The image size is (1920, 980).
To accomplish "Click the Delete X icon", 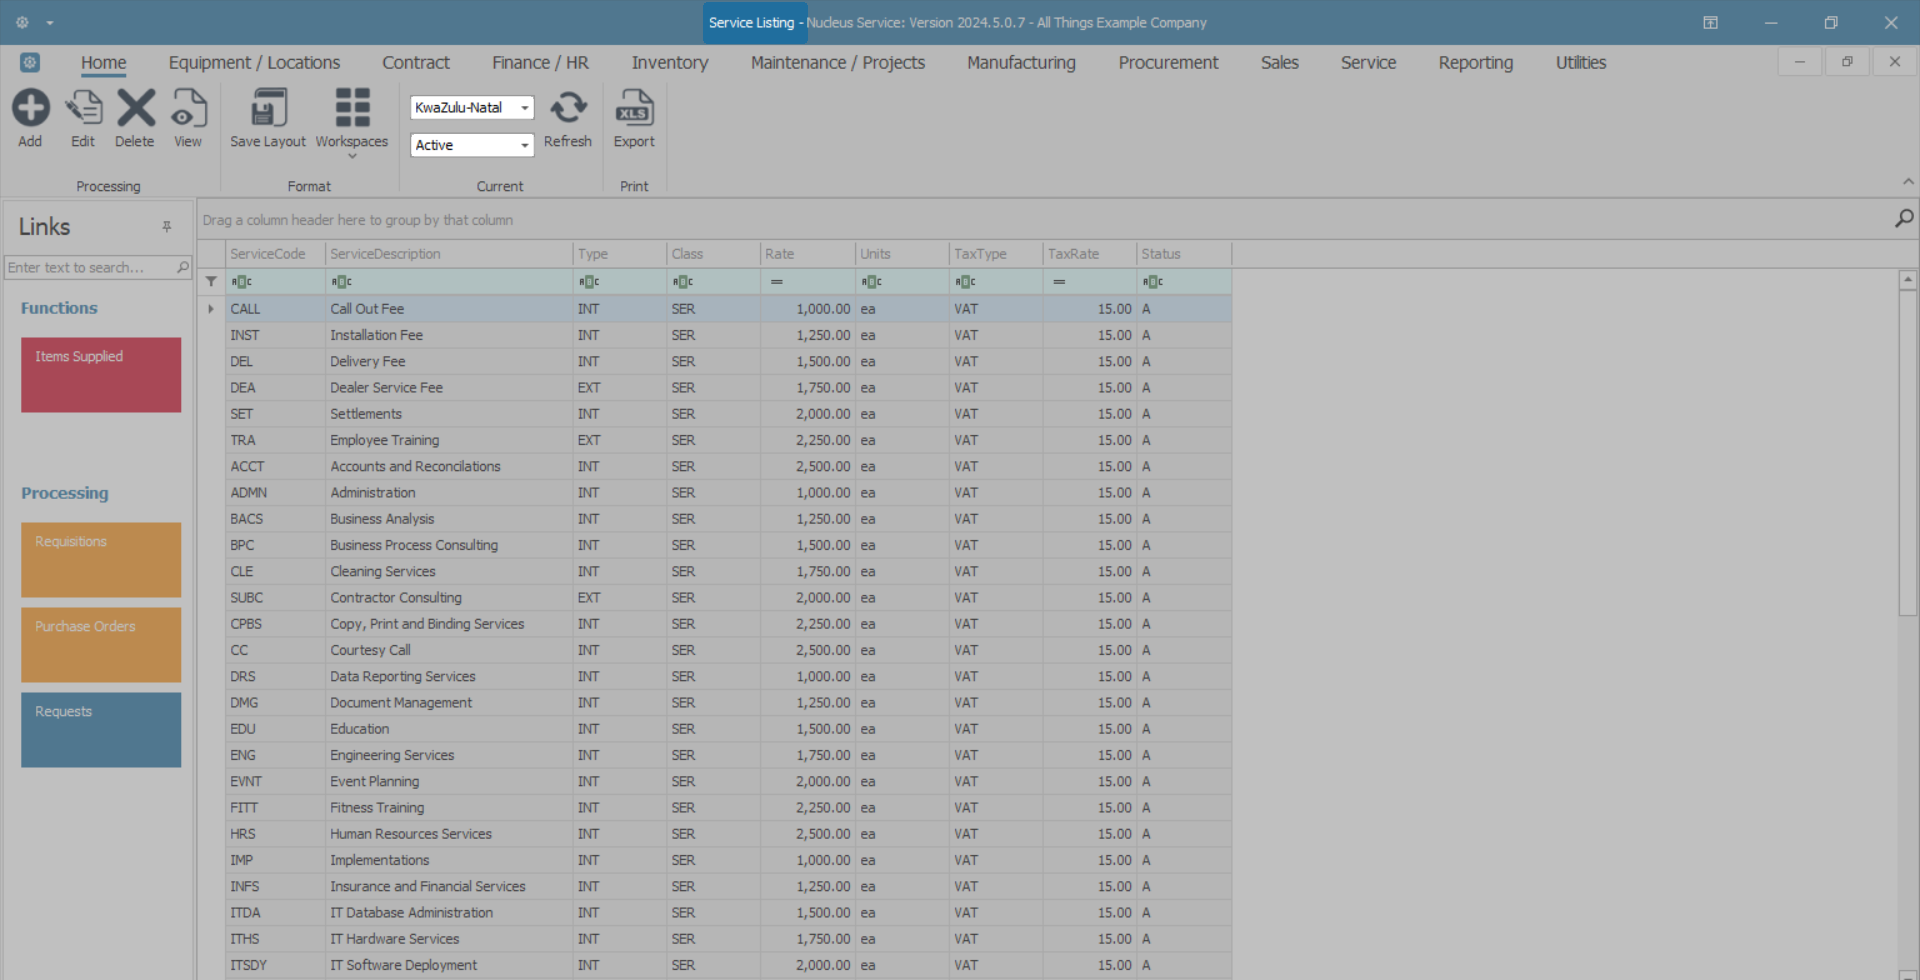I will [x=135, y=109].
